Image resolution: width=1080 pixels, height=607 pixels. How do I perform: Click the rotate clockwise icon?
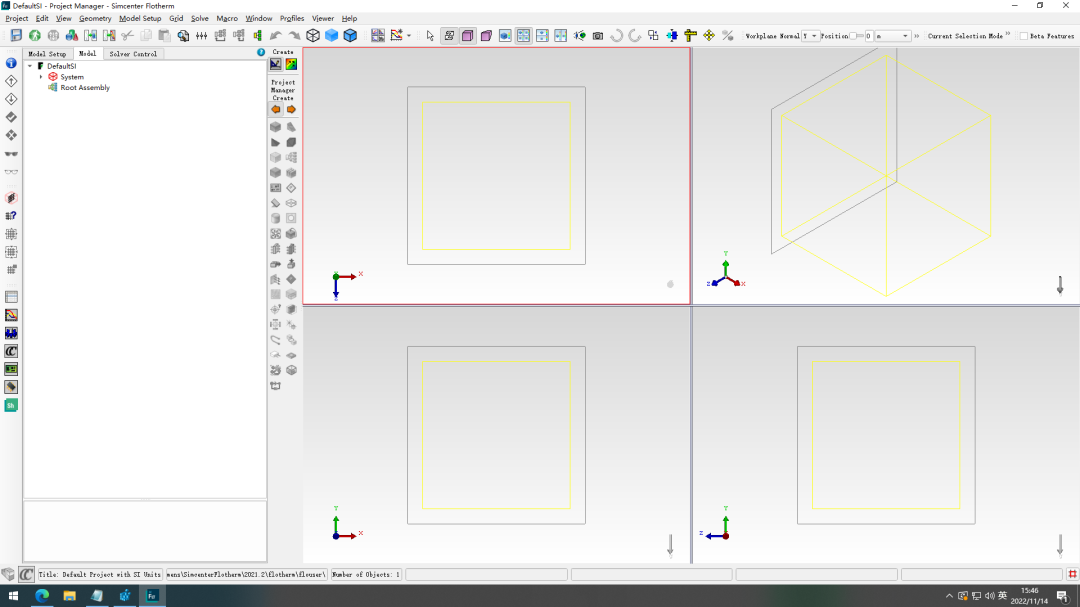coord(635,35)
